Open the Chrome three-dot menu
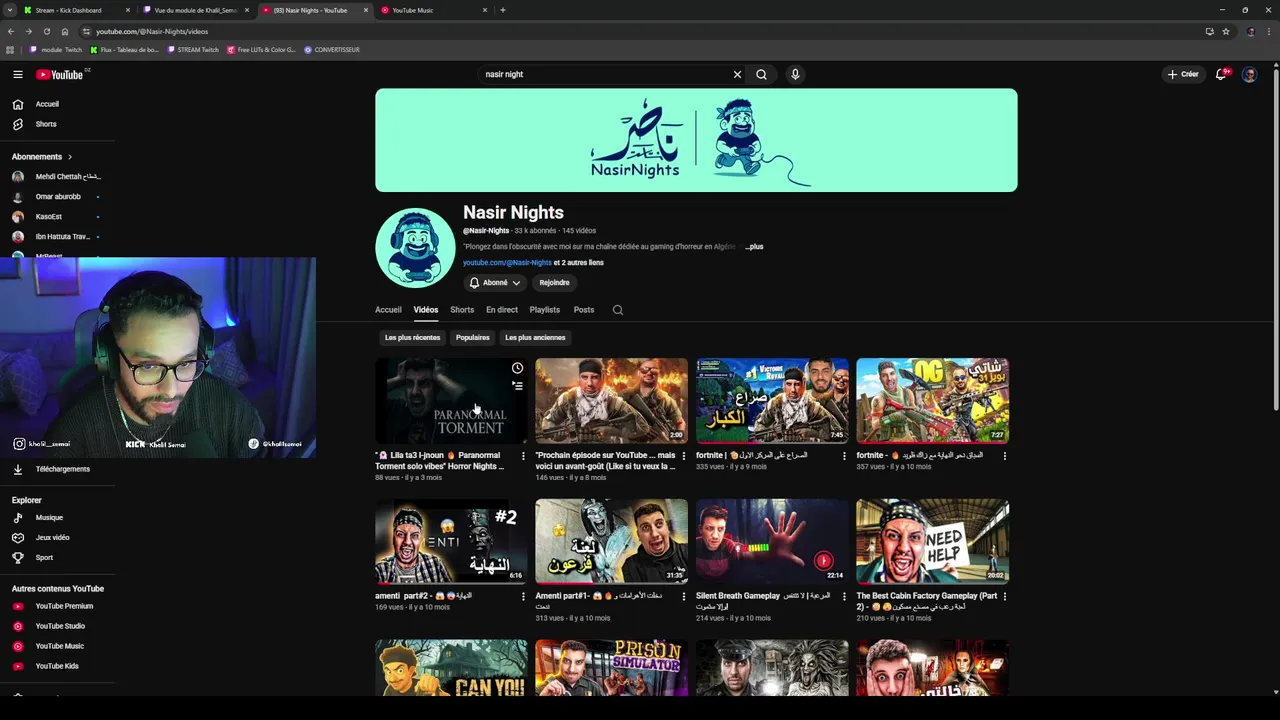The image size is (1280, 720). pos(1267,31)
